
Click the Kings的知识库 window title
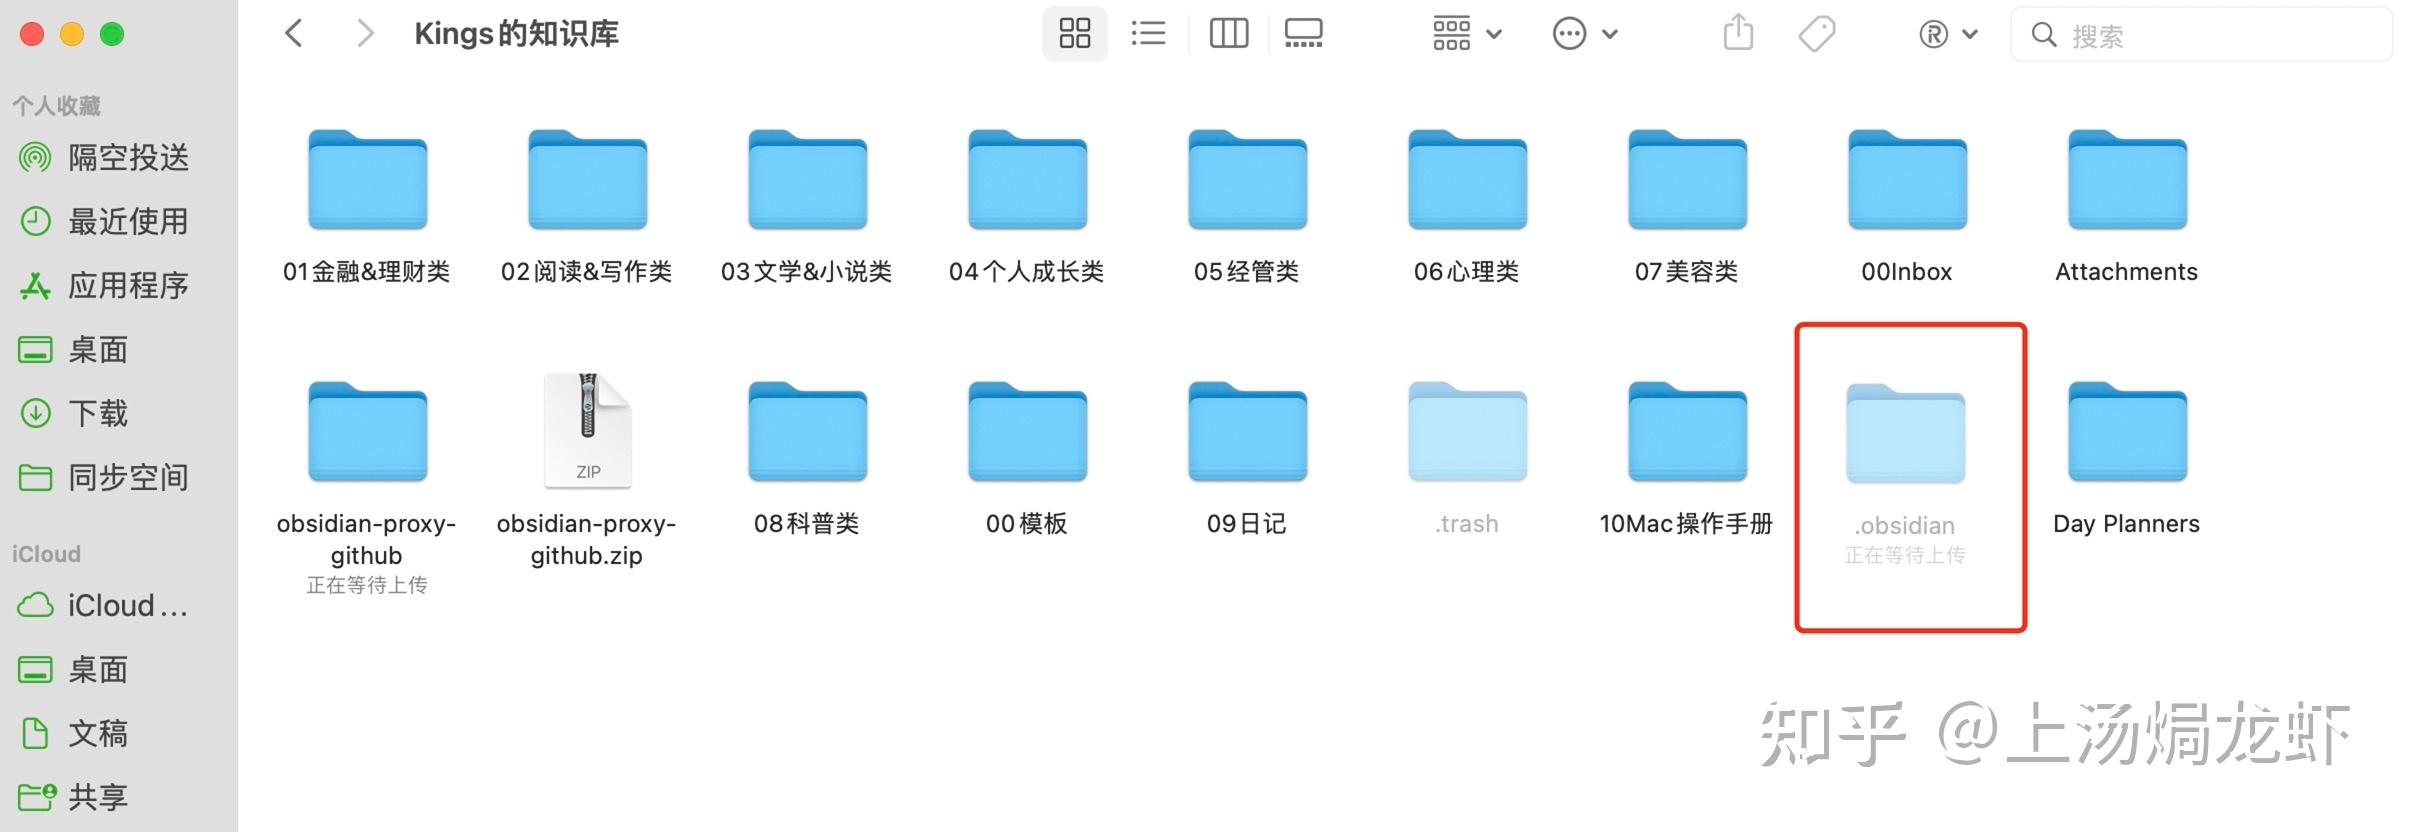tap(516, 34)
